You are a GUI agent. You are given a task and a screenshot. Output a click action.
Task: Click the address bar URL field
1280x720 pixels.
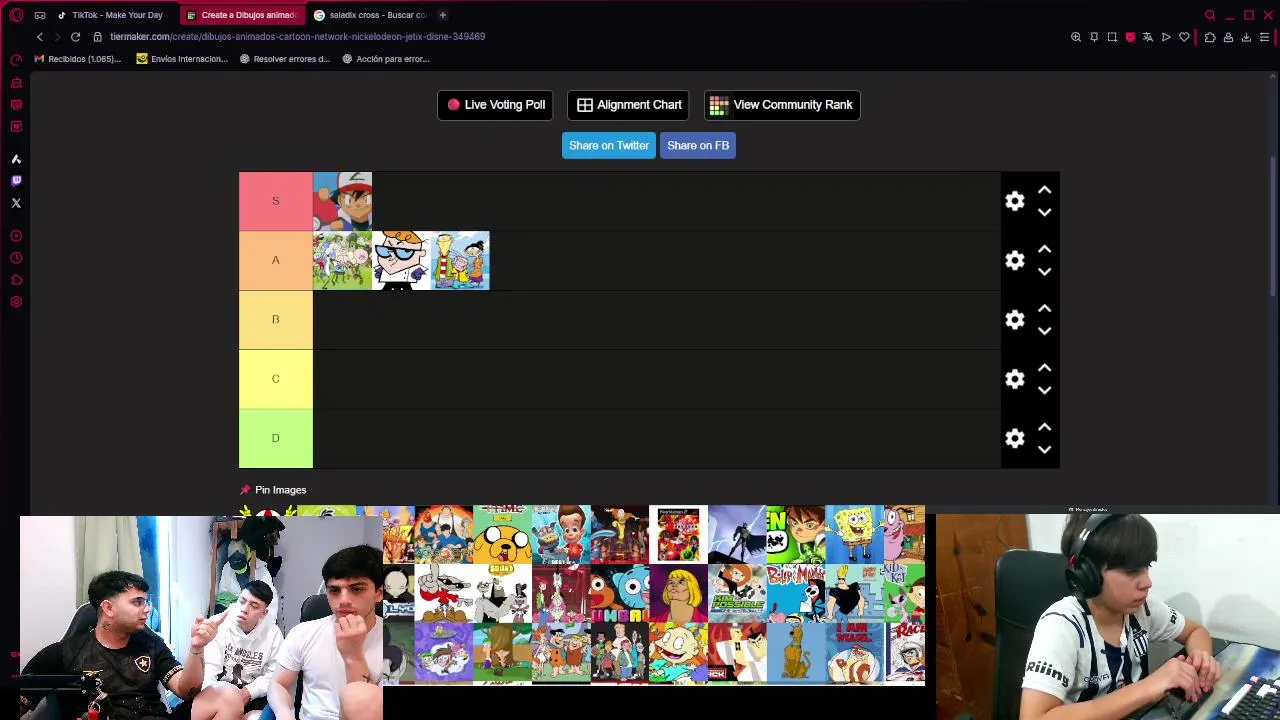click(x=297, y=37)
